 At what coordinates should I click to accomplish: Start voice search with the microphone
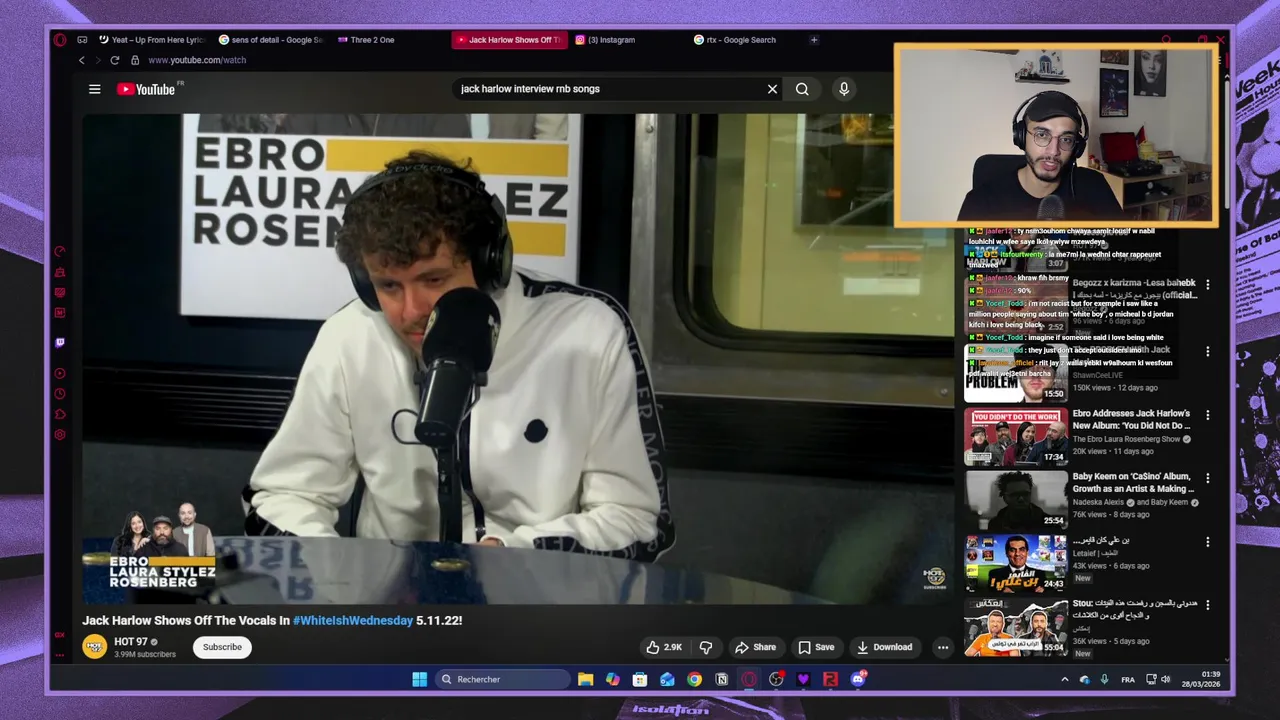[x=844, y=89]
